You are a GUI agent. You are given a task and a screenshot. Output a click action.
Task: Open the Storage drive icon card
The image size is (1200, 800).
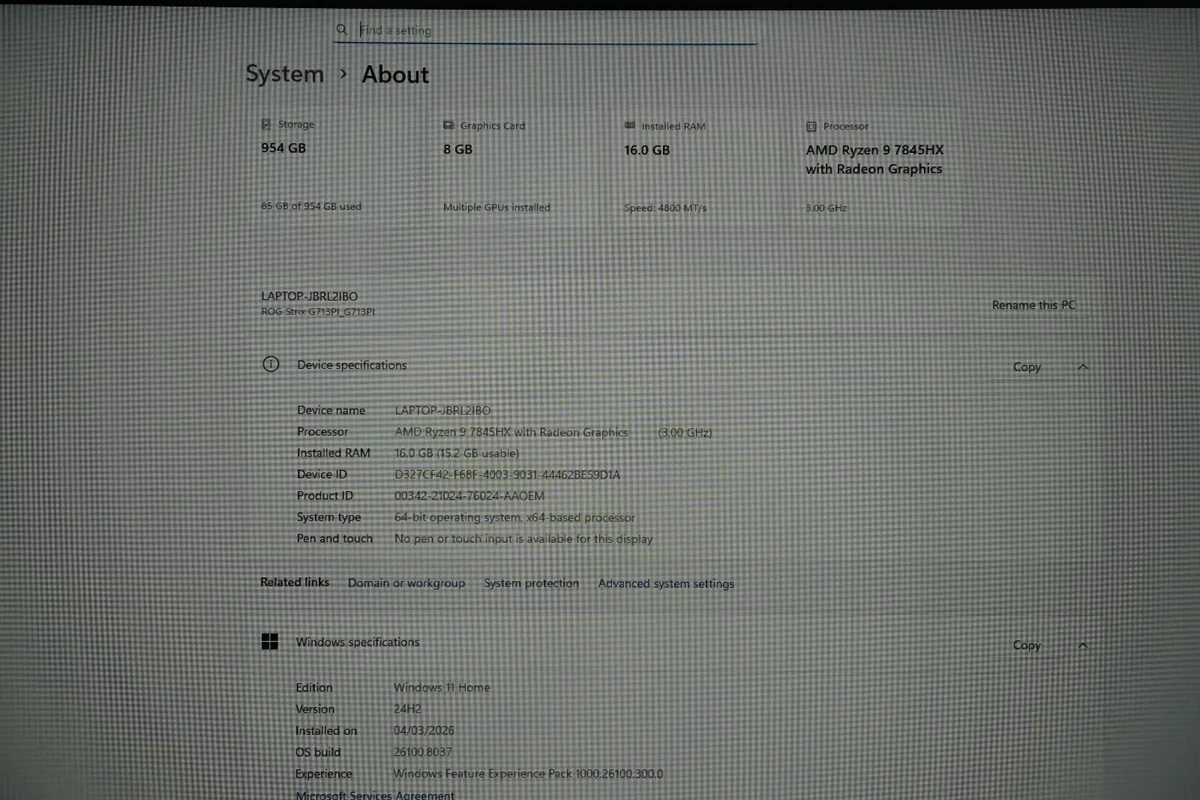pos(266,125)
